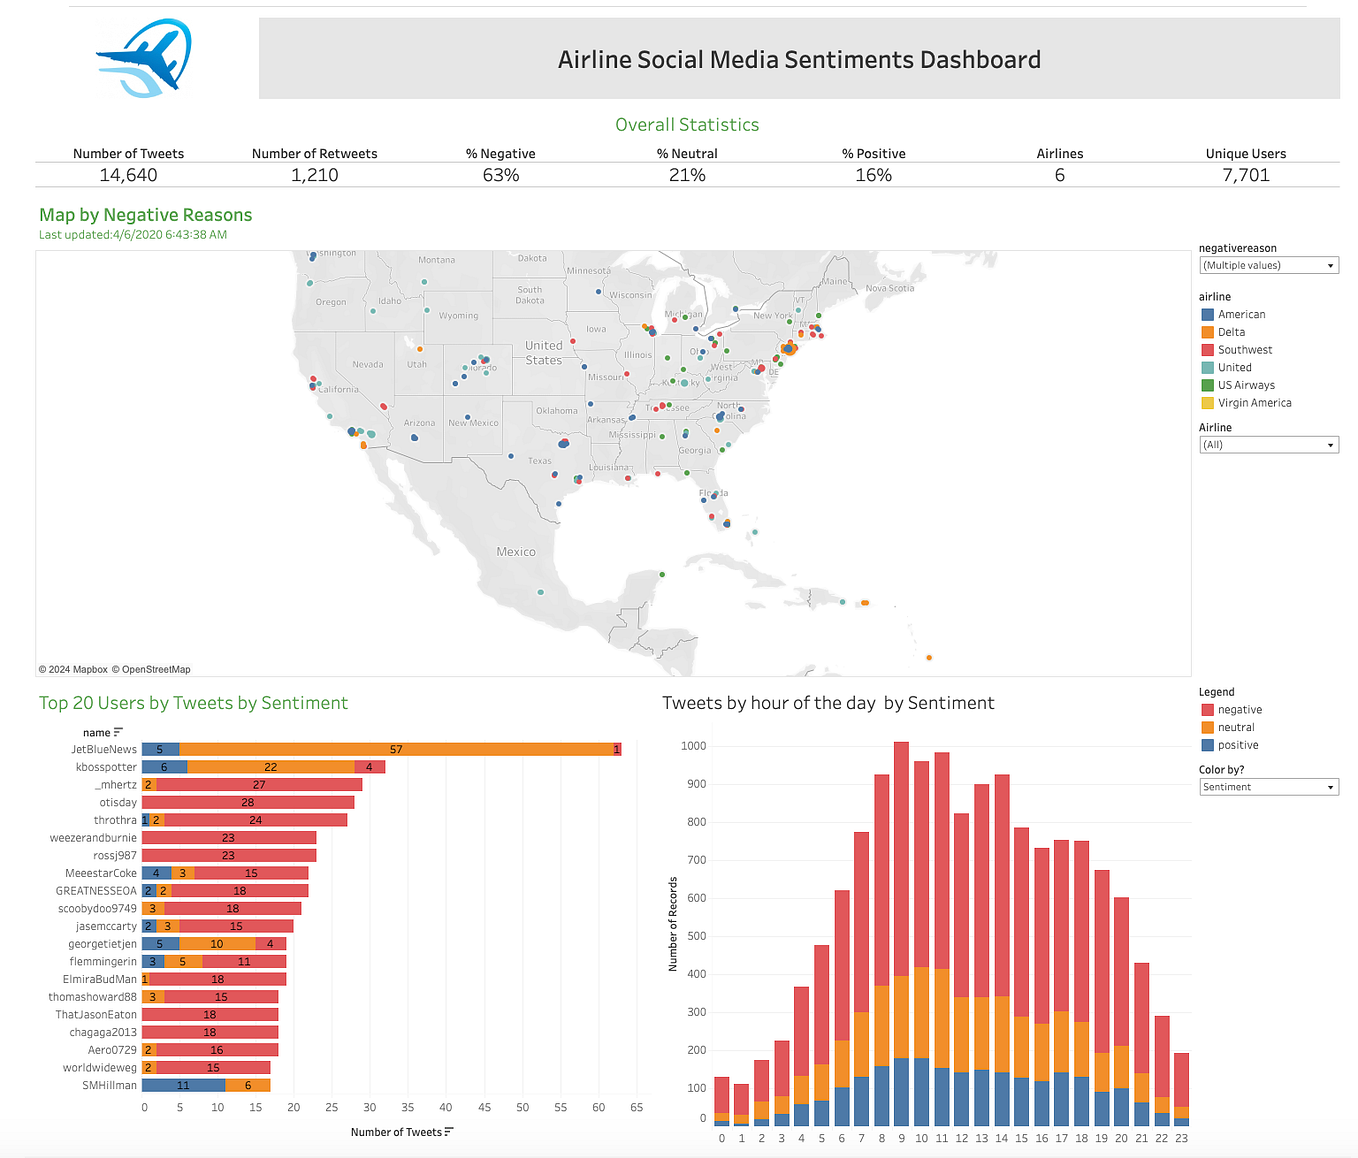
Task: Click the sort icon on Number of Tweets axis
Action: click(x=450, y=1131)
